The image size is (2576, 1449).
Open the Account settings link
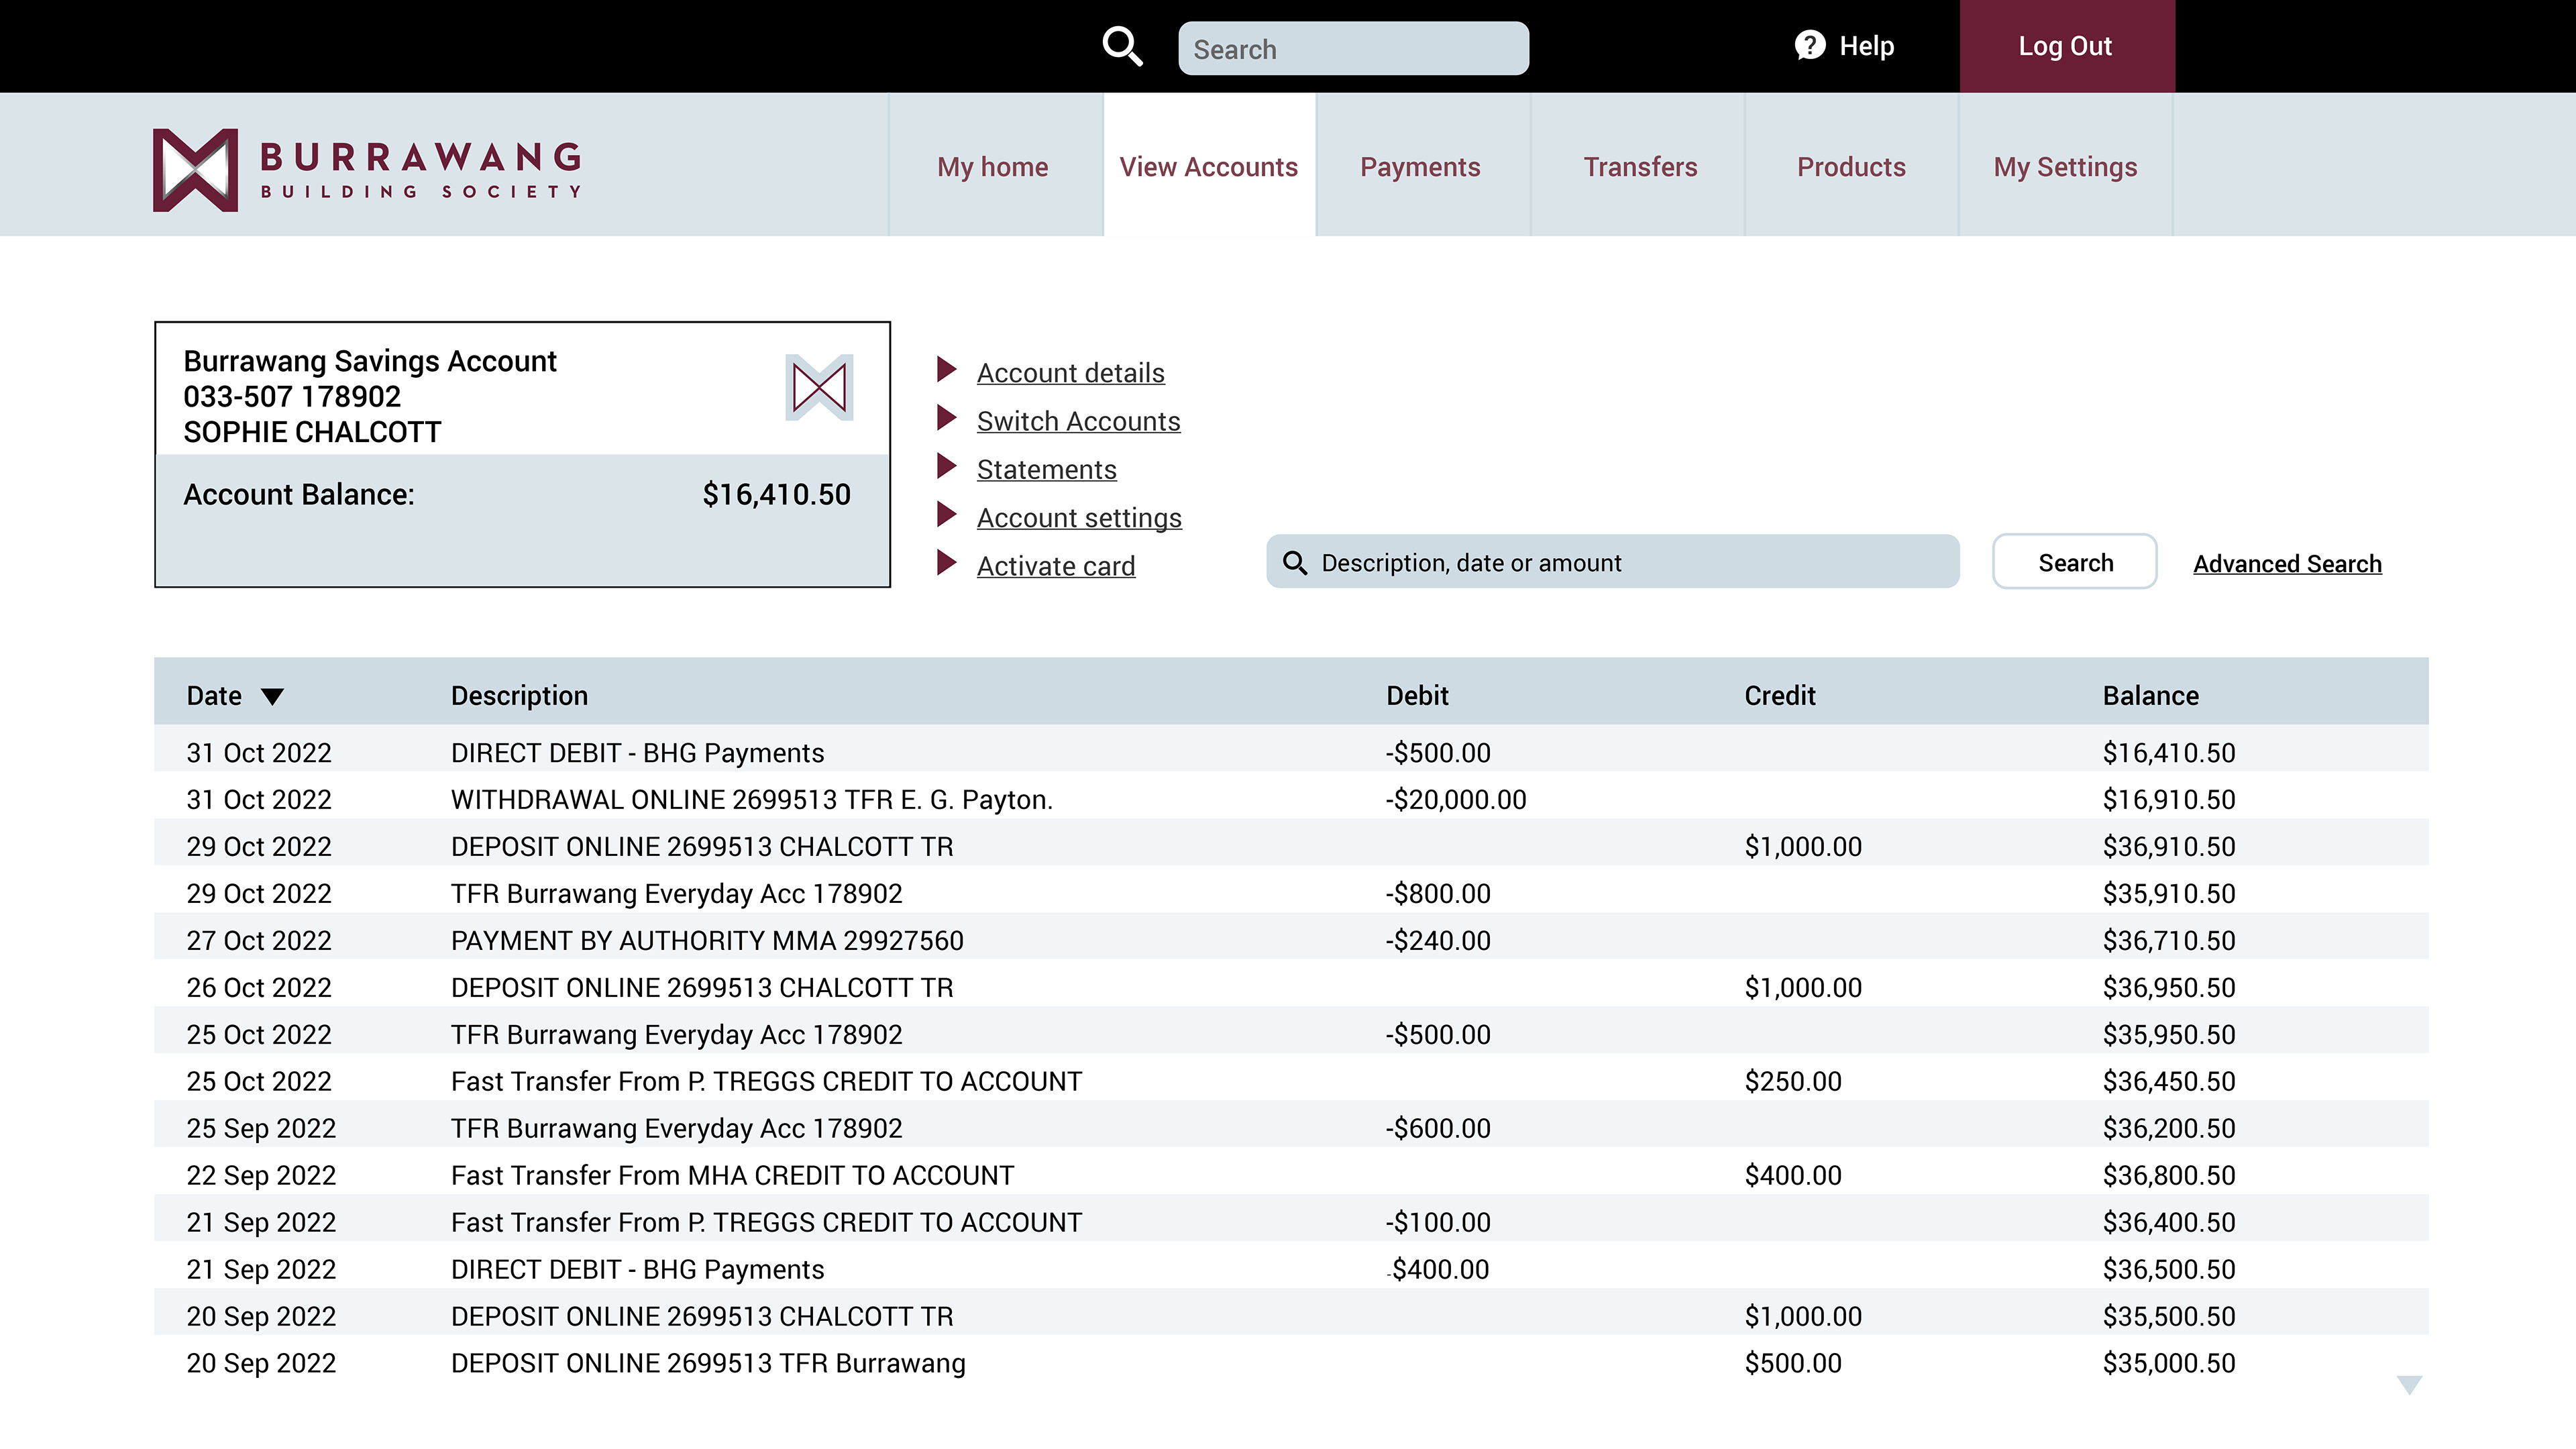tap(1079, 518)
